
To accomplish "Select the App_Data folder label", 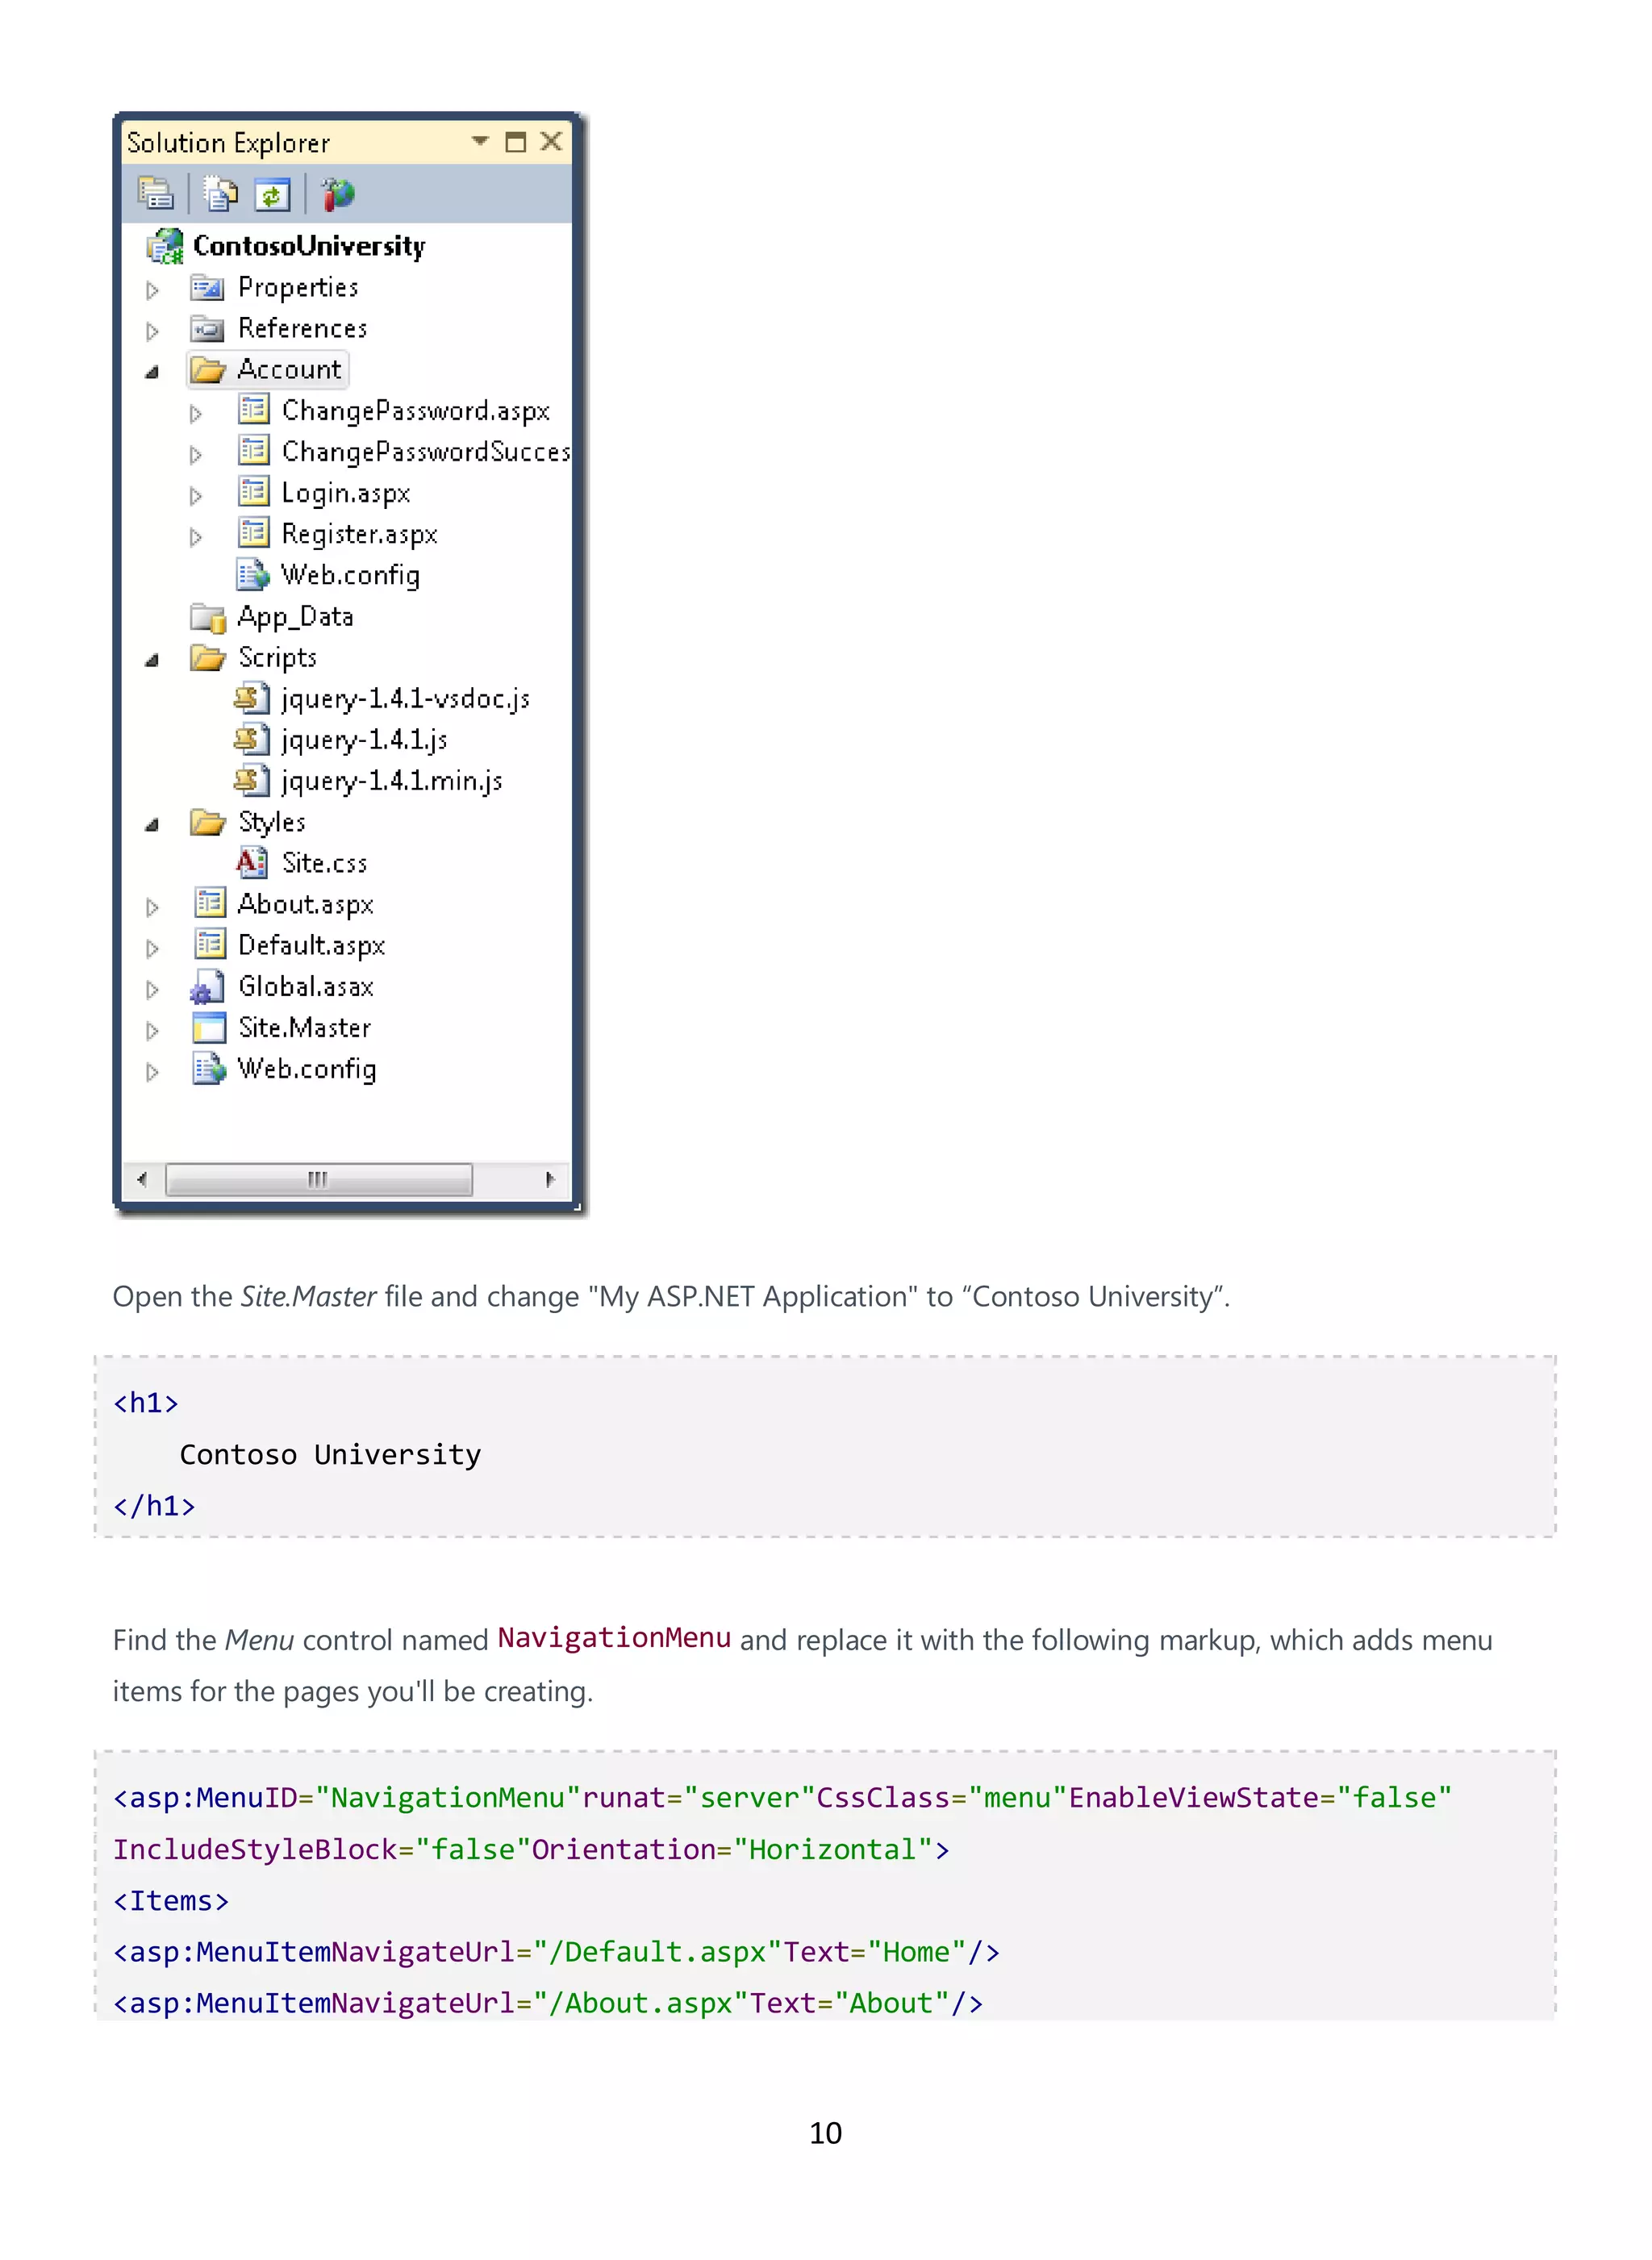I will (296, 617).
